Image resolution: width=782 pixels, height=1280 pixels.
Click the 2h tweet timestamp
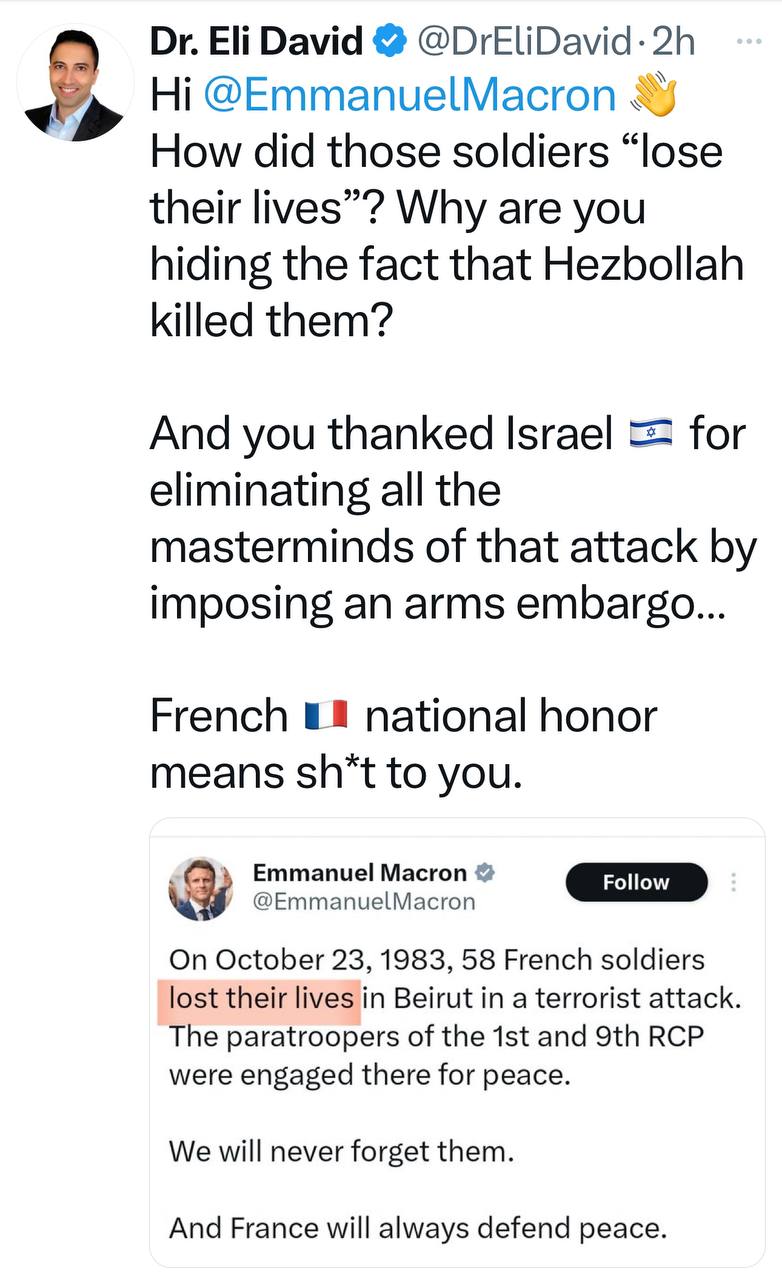click(x=674, y=41)
